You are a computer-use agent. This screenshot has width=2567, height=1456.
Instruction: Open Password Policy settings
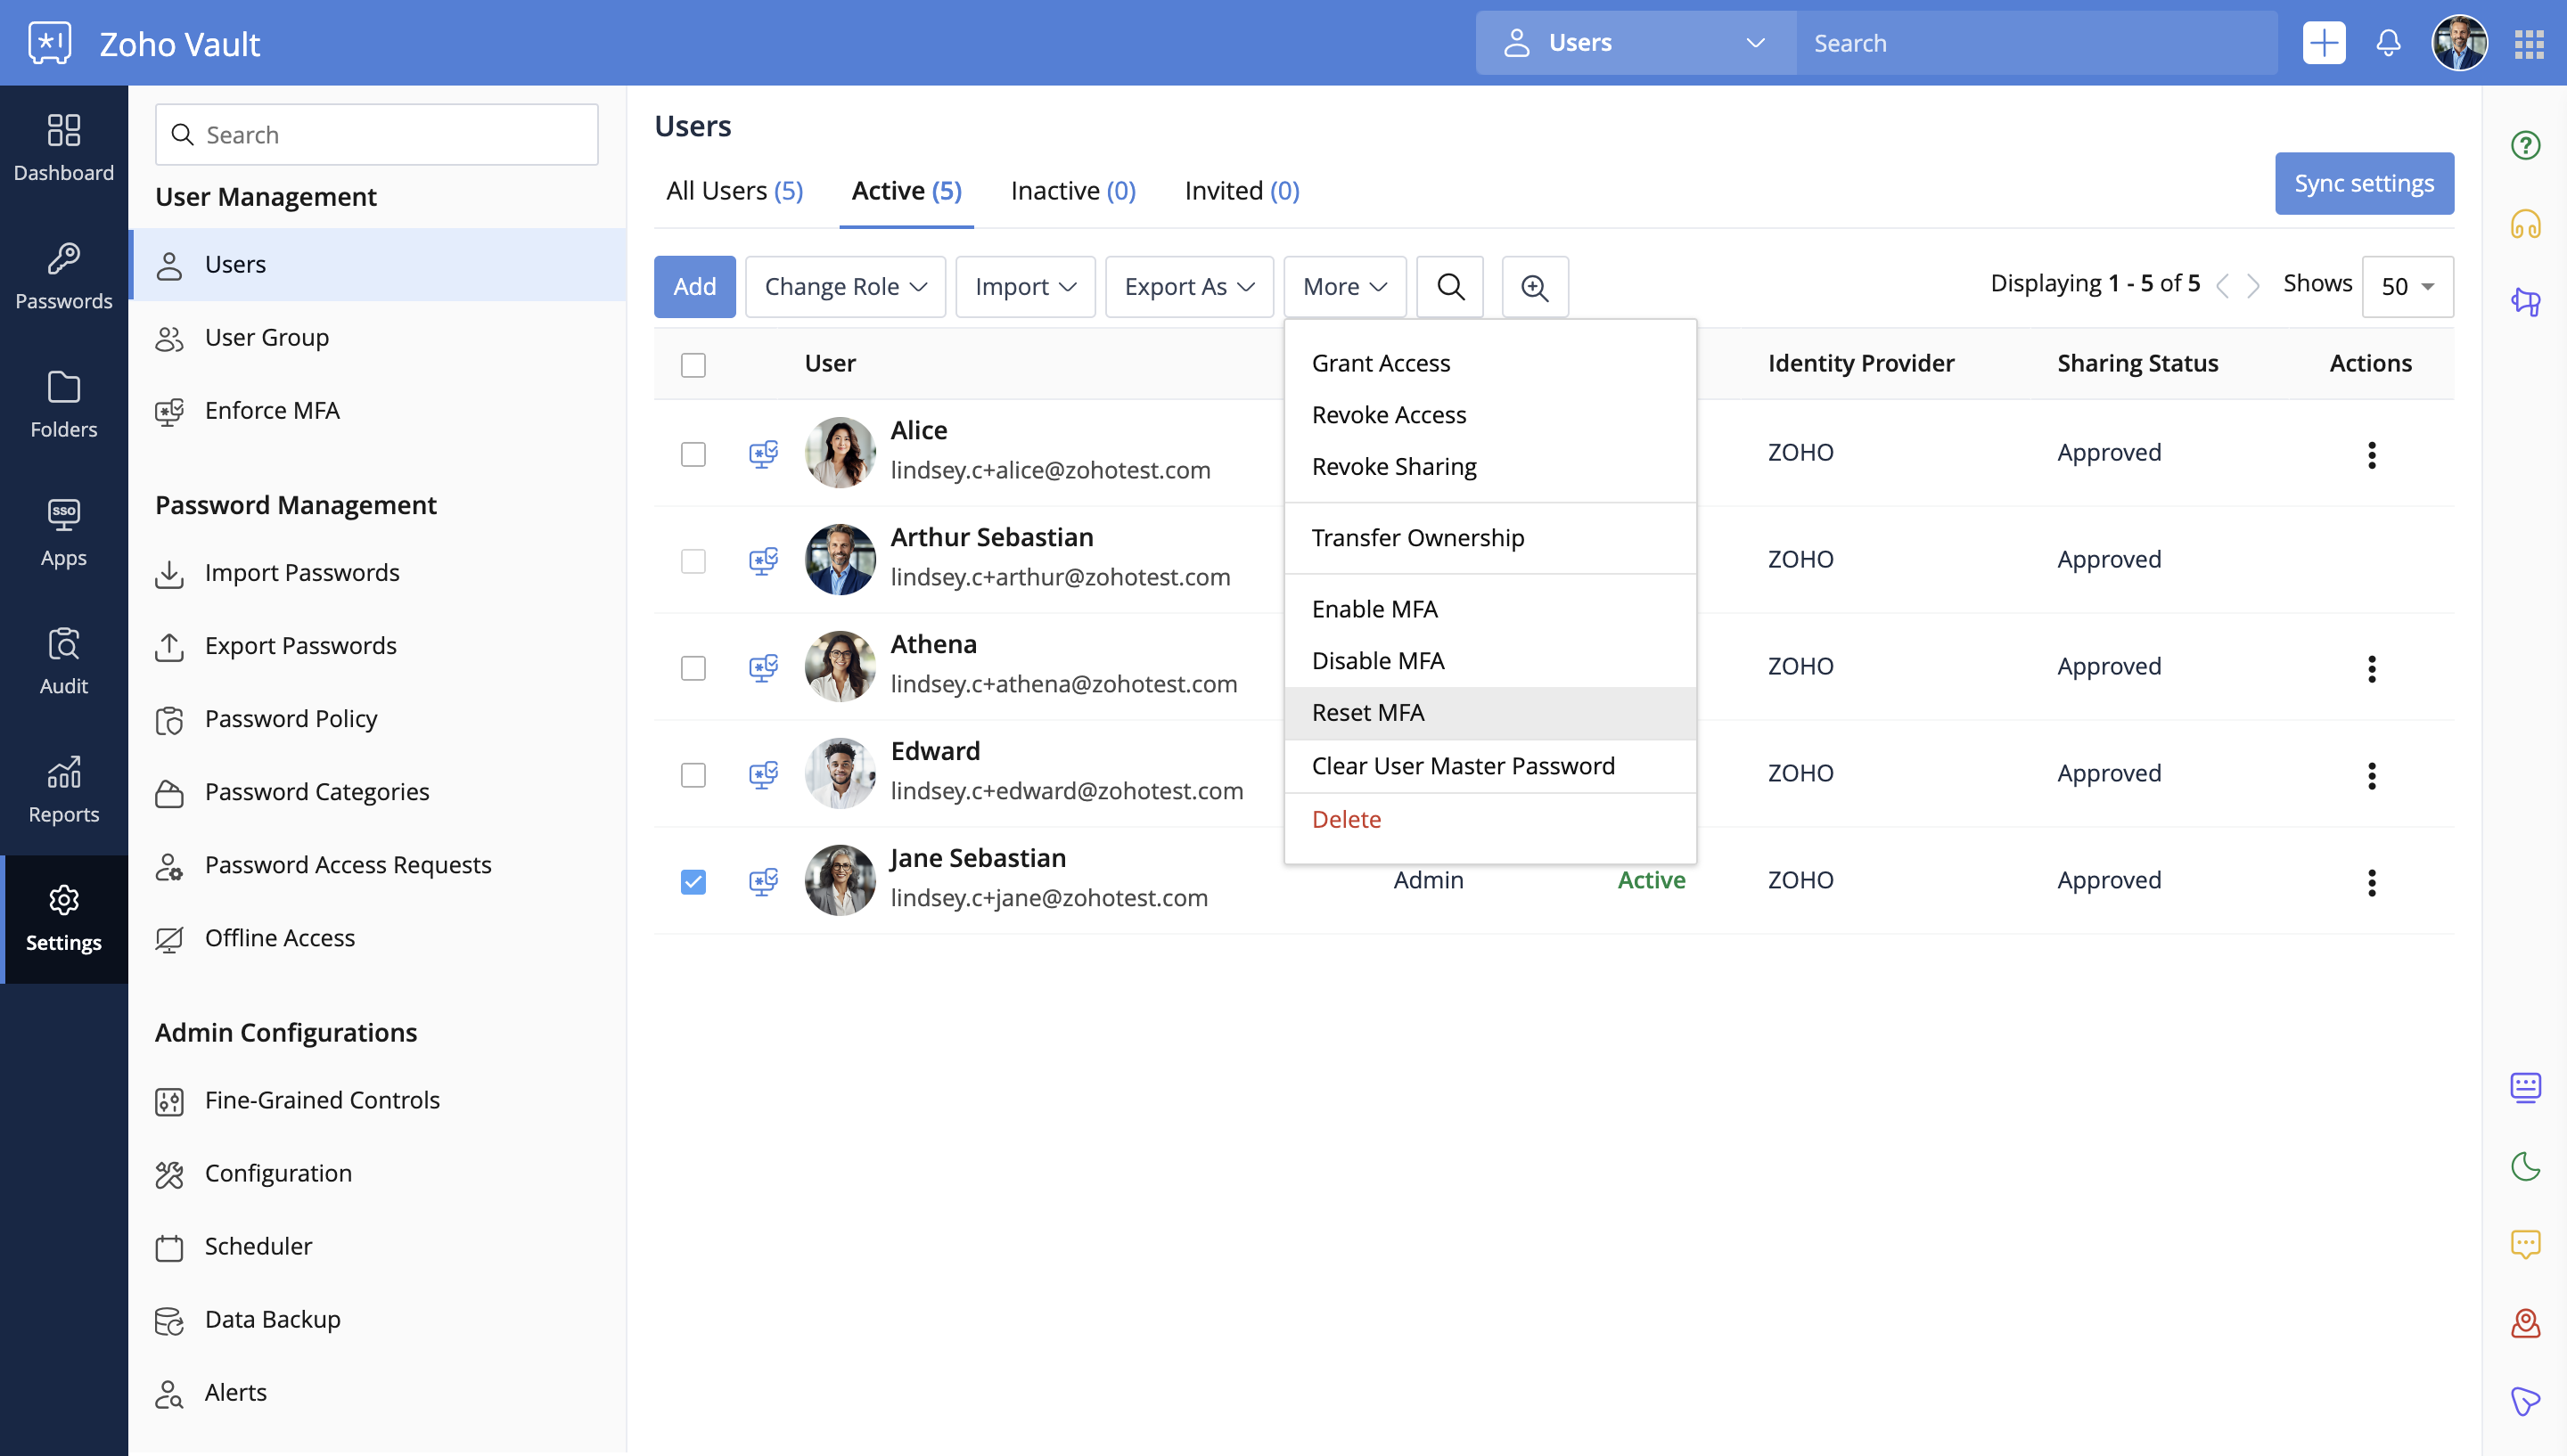377,718
